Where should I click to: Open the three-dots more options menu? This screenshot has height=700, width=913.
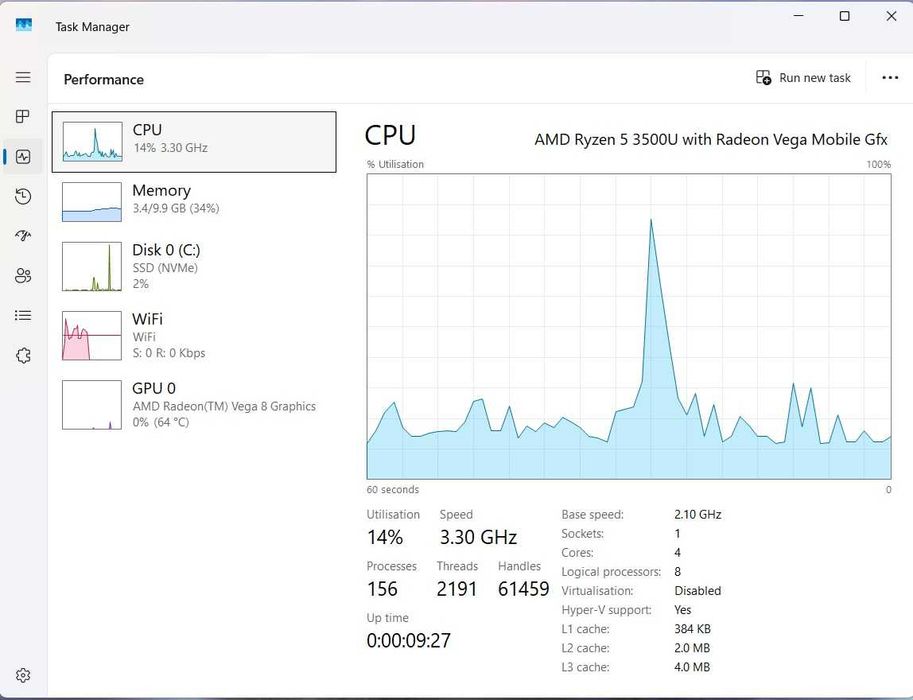[x=890, y=78]
